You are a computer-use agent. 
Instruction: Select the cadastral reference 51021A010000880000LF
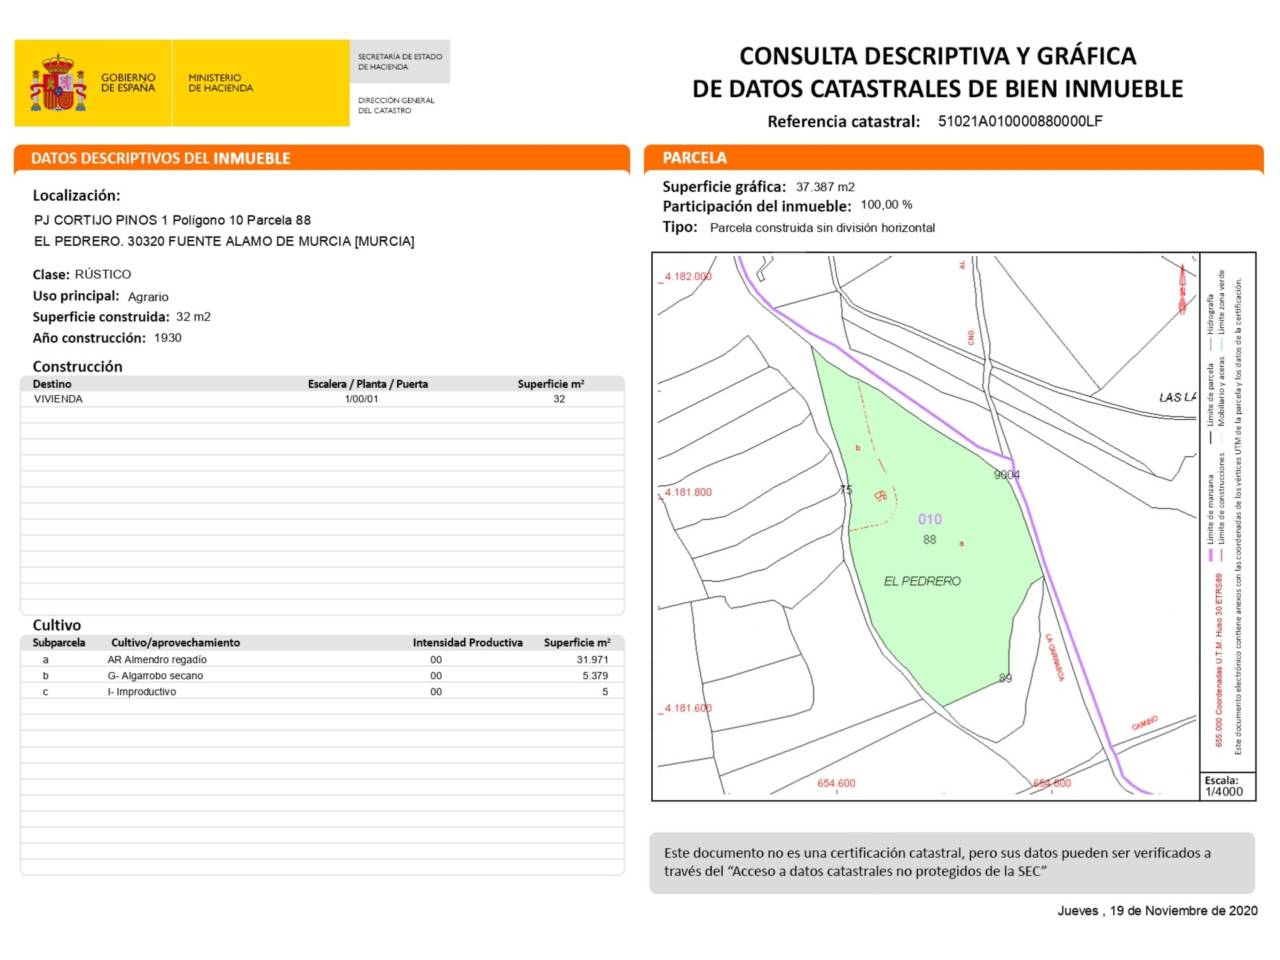(x=1020, y=121)
